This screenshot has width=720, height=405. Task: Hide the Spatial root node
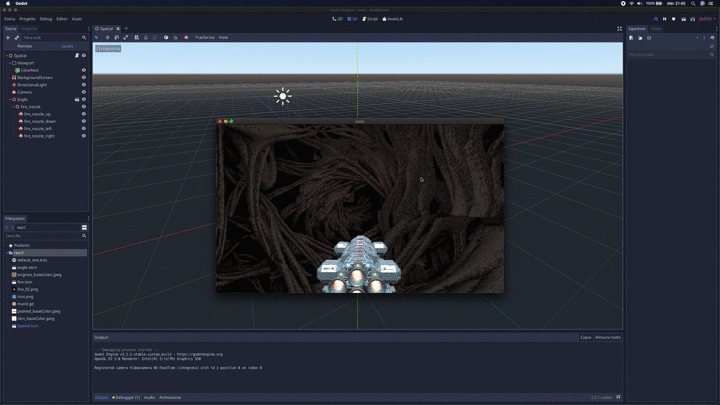[84, 56]
